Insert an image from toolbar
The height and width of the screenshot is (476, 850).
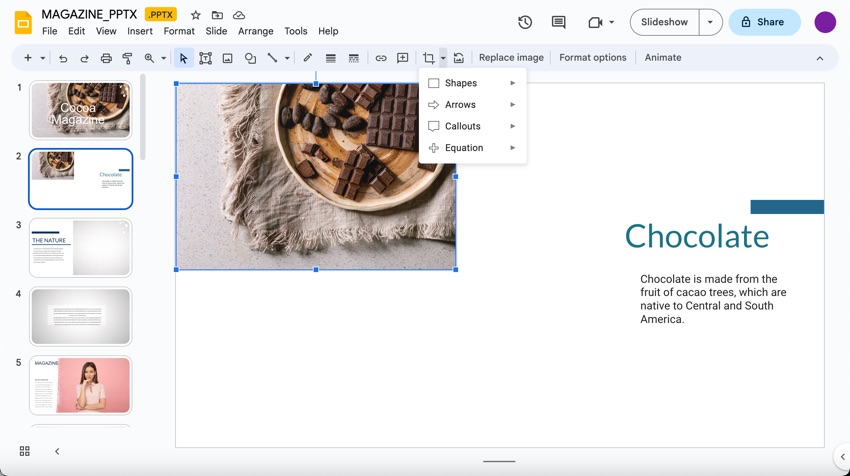[x=228, y=58]
